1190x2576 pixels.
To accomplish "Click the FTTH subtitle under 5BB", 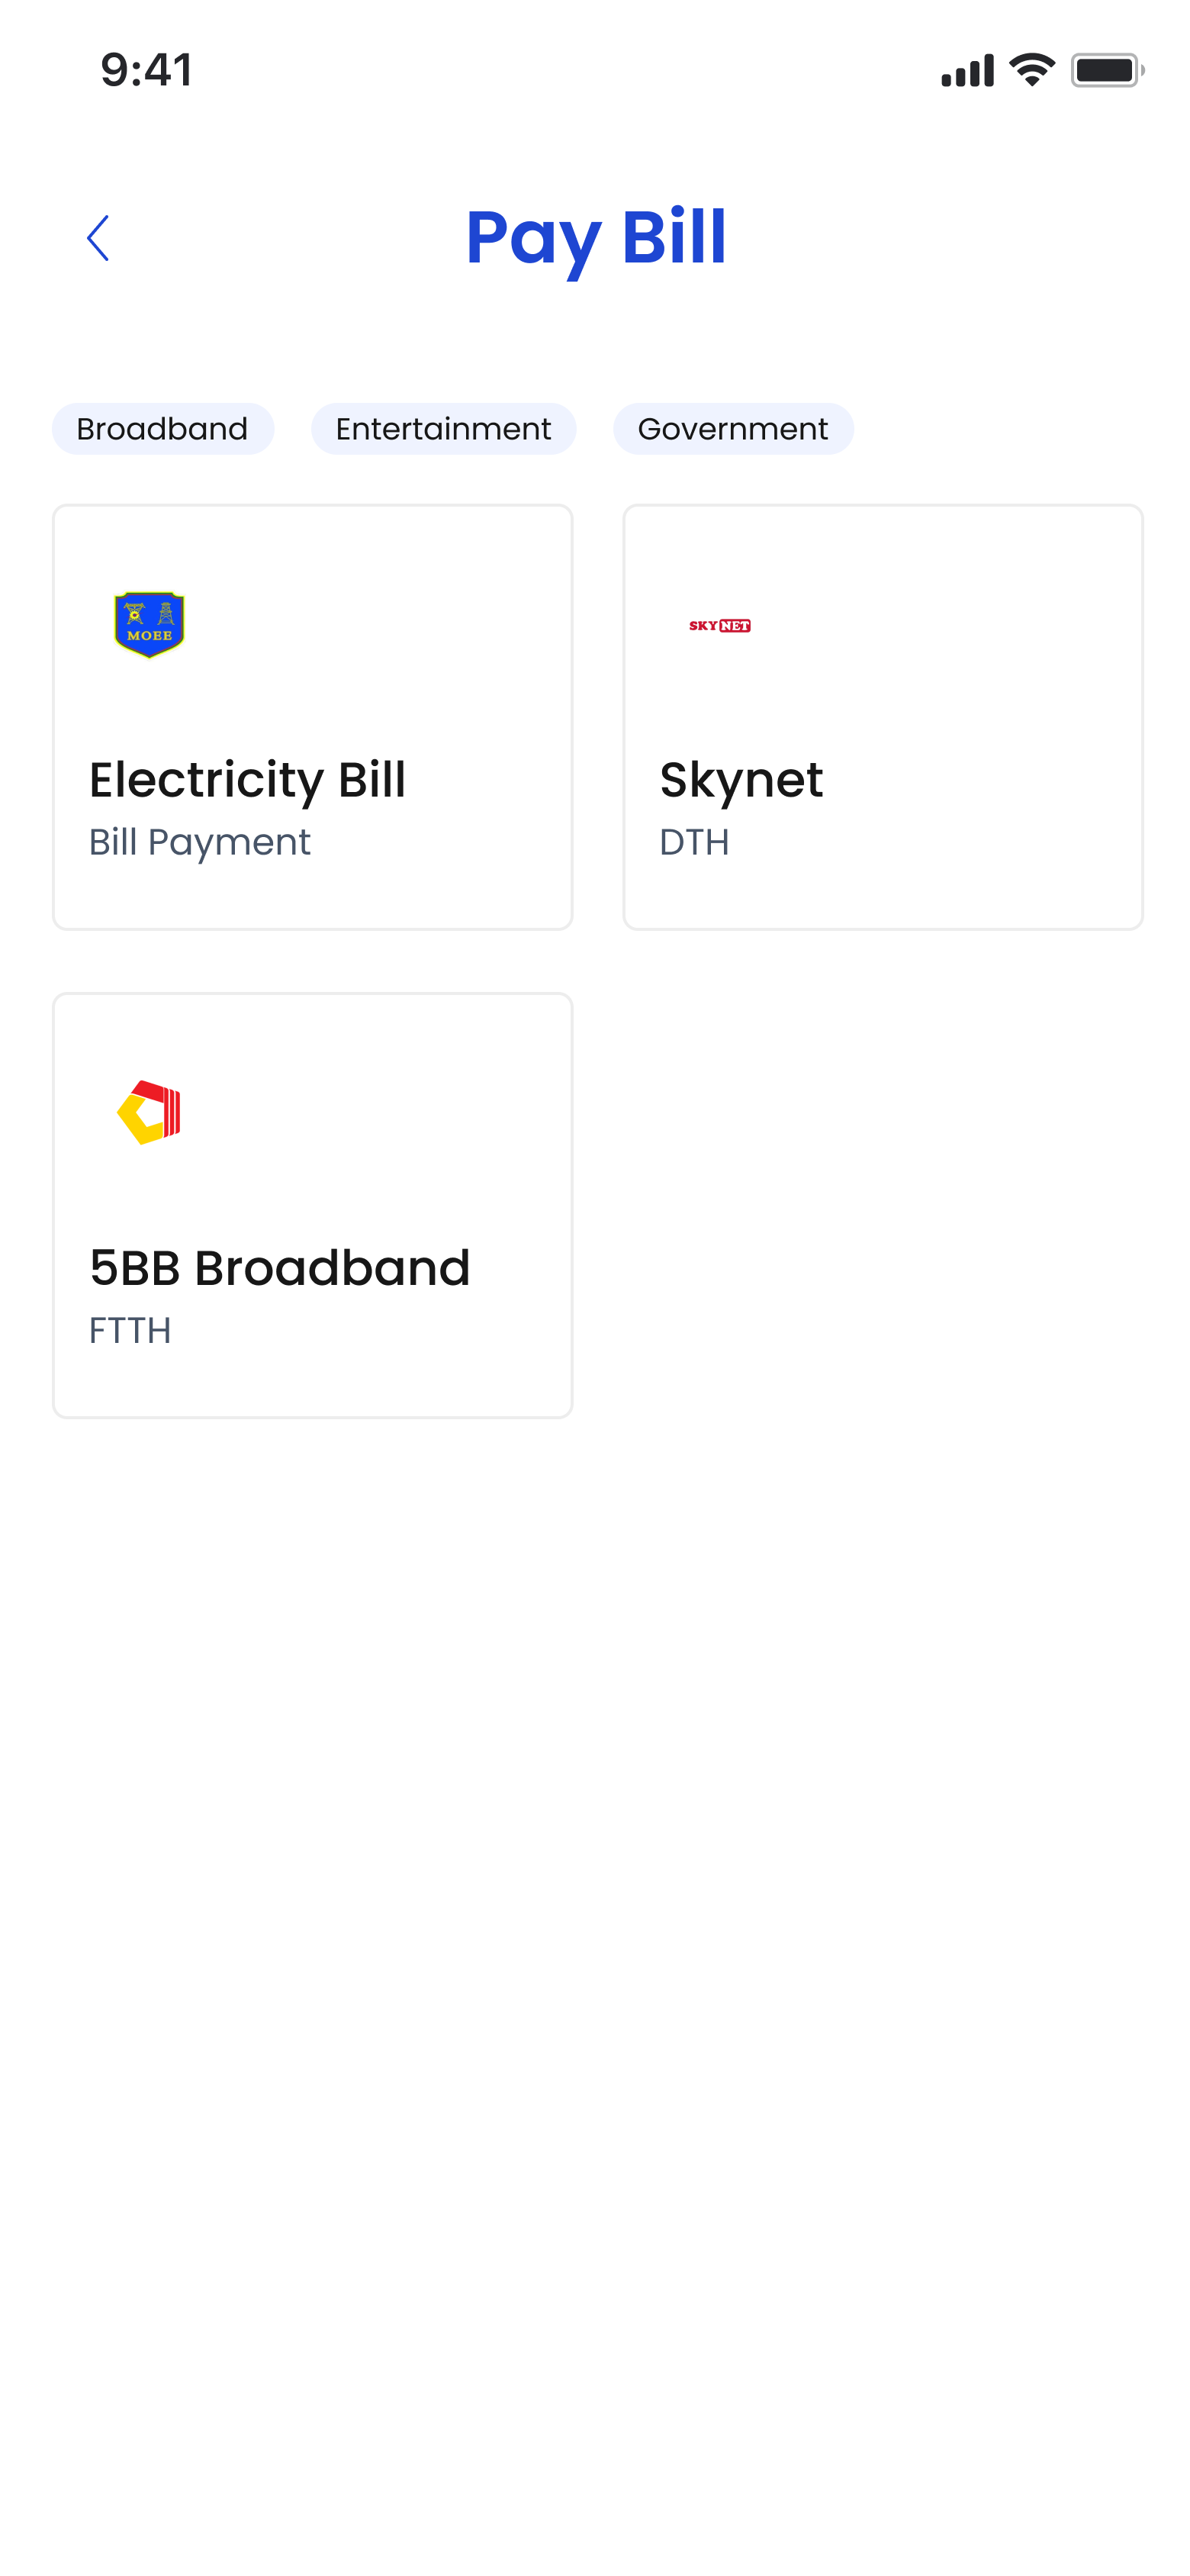I will [x=130, y=1331].
